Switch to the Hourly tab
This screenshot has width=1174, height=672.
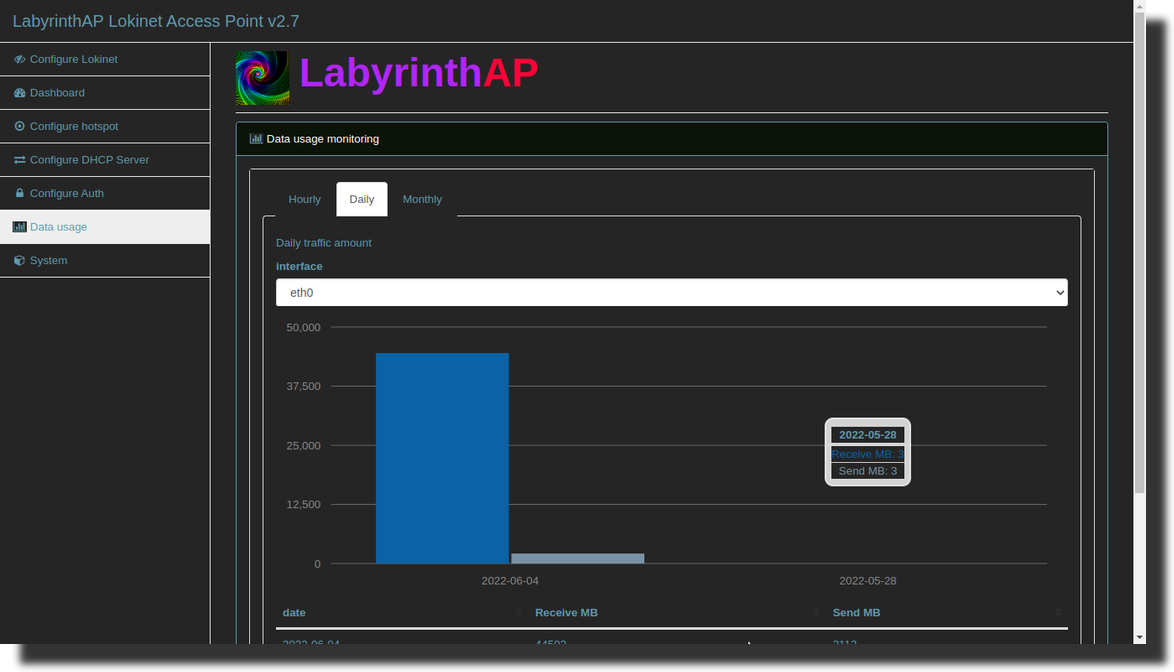(x=304, y=199)
